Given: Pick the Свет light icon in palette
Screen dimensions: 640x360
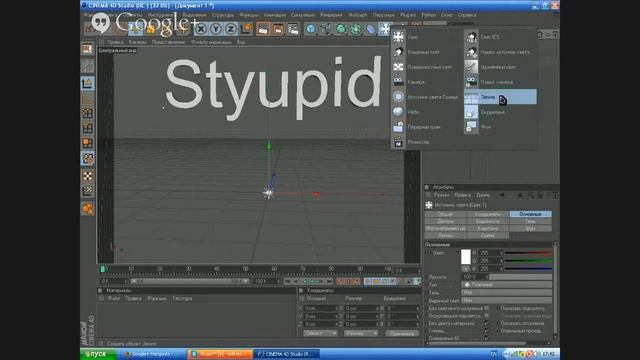Looking at the screenshot, I should pyautogui.click(x=398, y=37).
